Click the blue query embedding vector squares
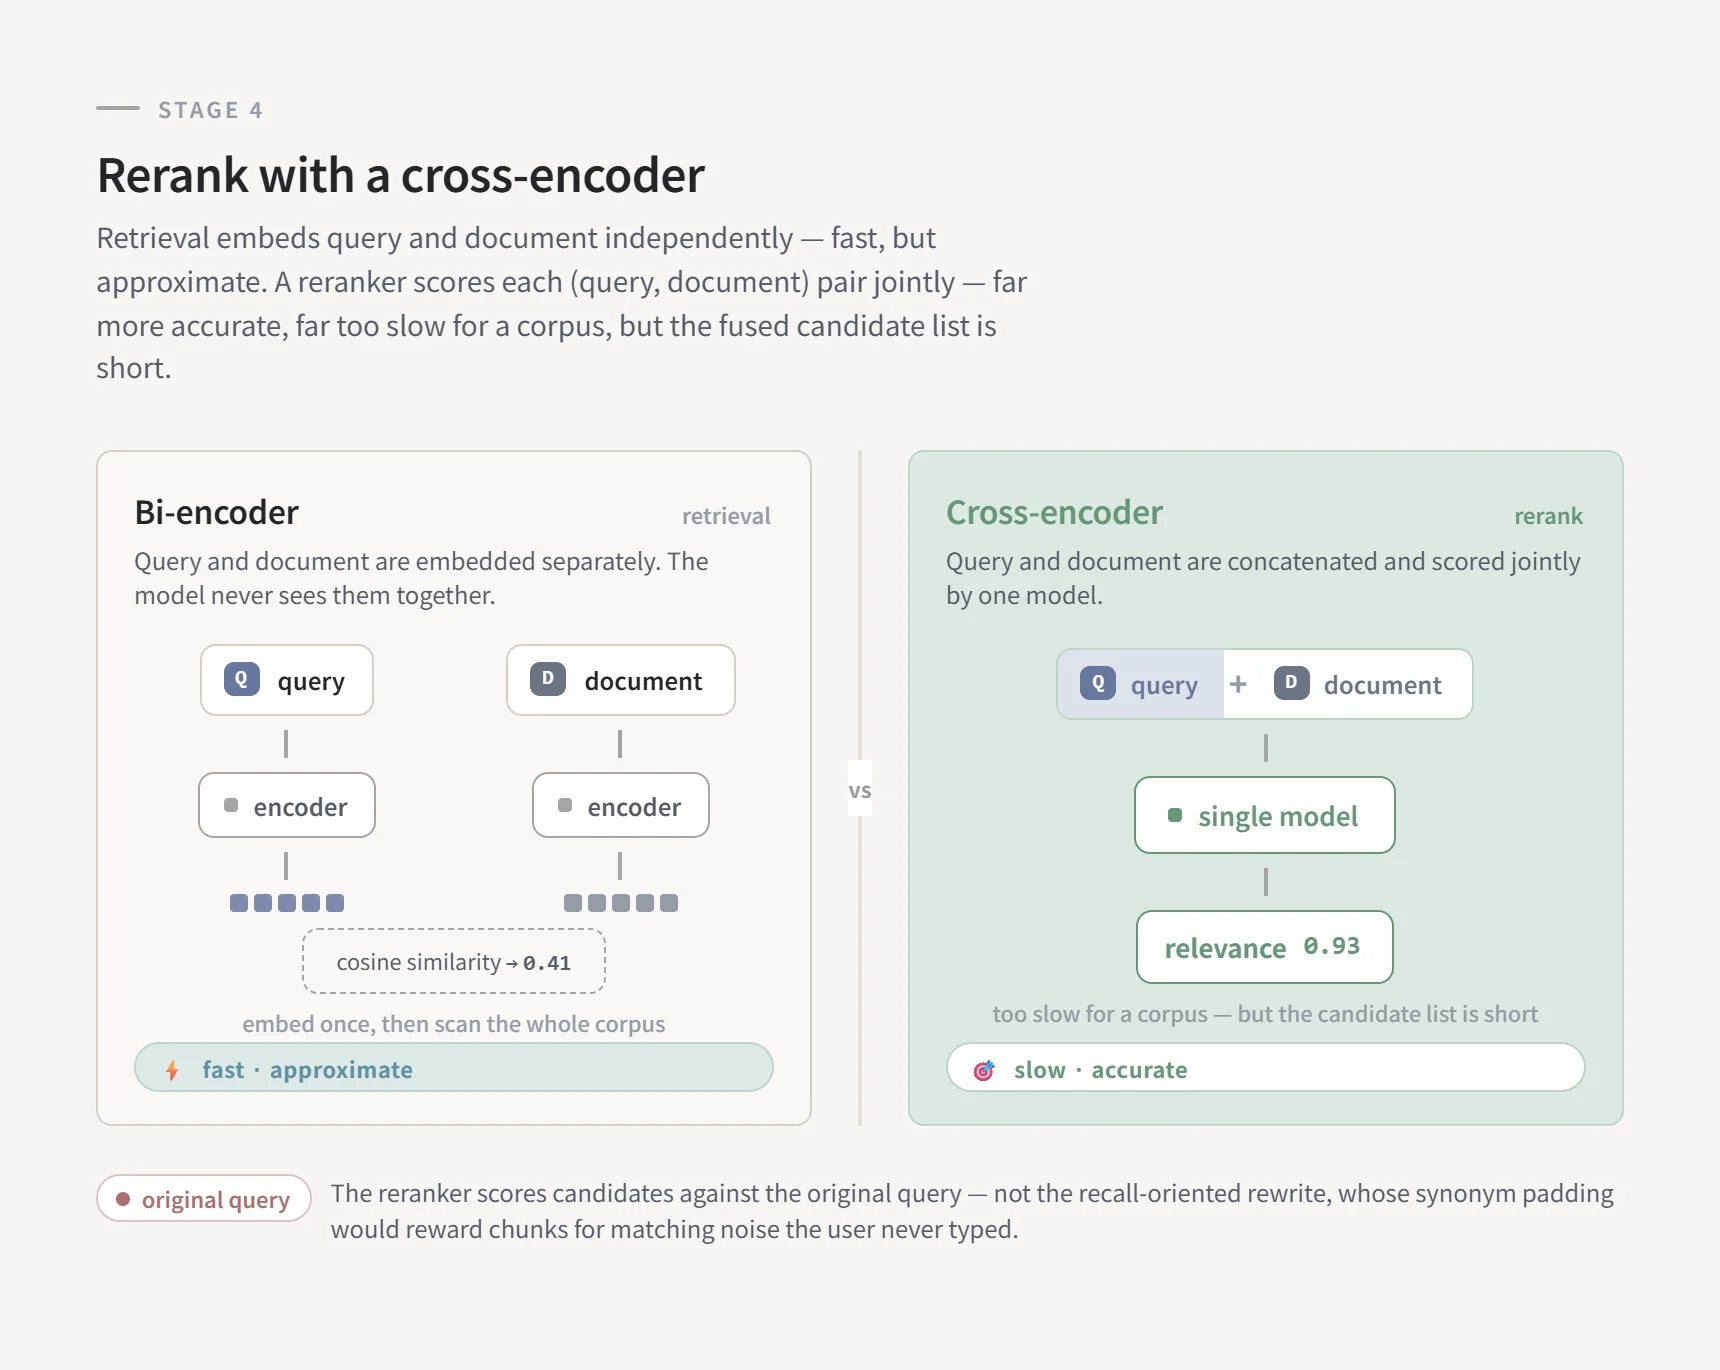This screenshot has height=1370, width=1720. pos(287,903)
